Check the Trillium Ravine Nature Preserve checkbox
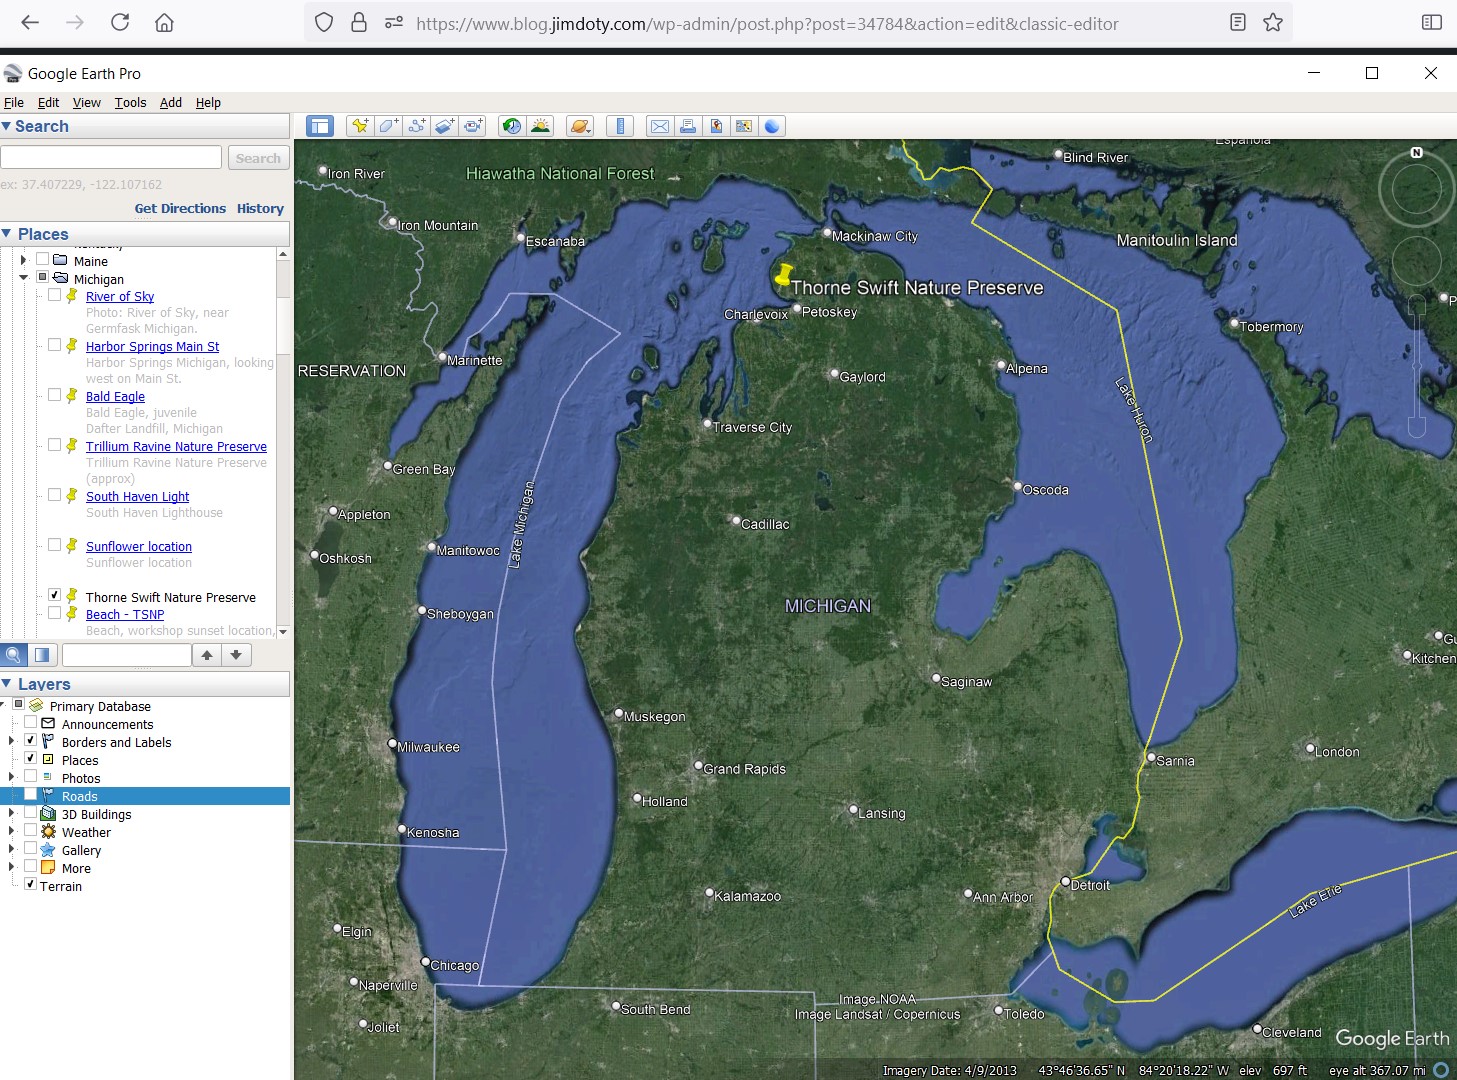 pyautogui.click(x=55, y=445)
